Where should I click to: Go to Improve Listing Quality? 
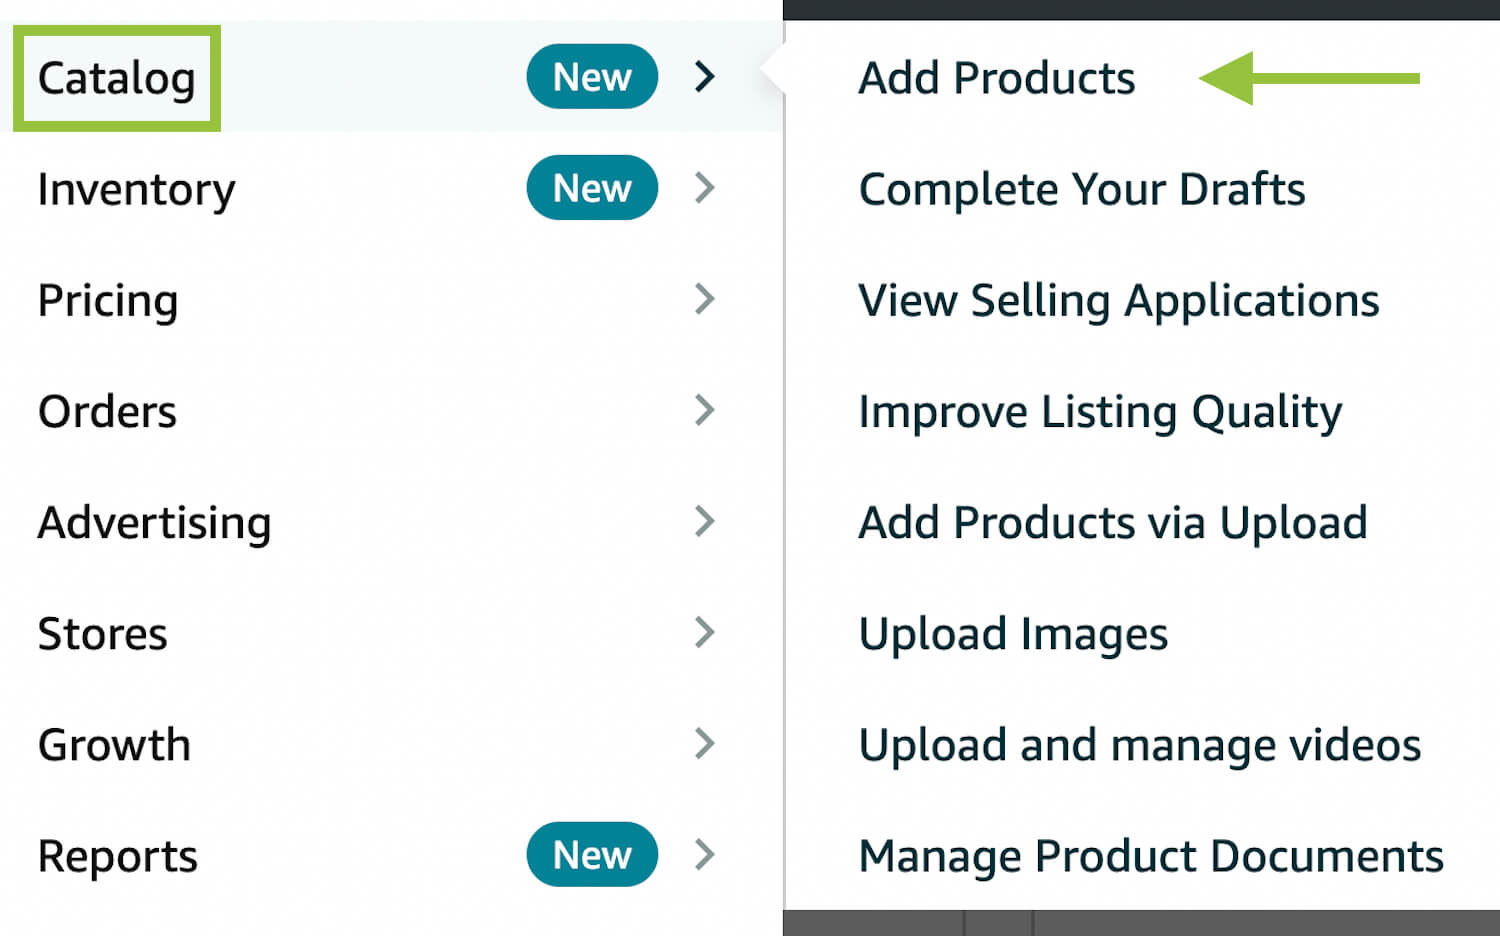1100,412
